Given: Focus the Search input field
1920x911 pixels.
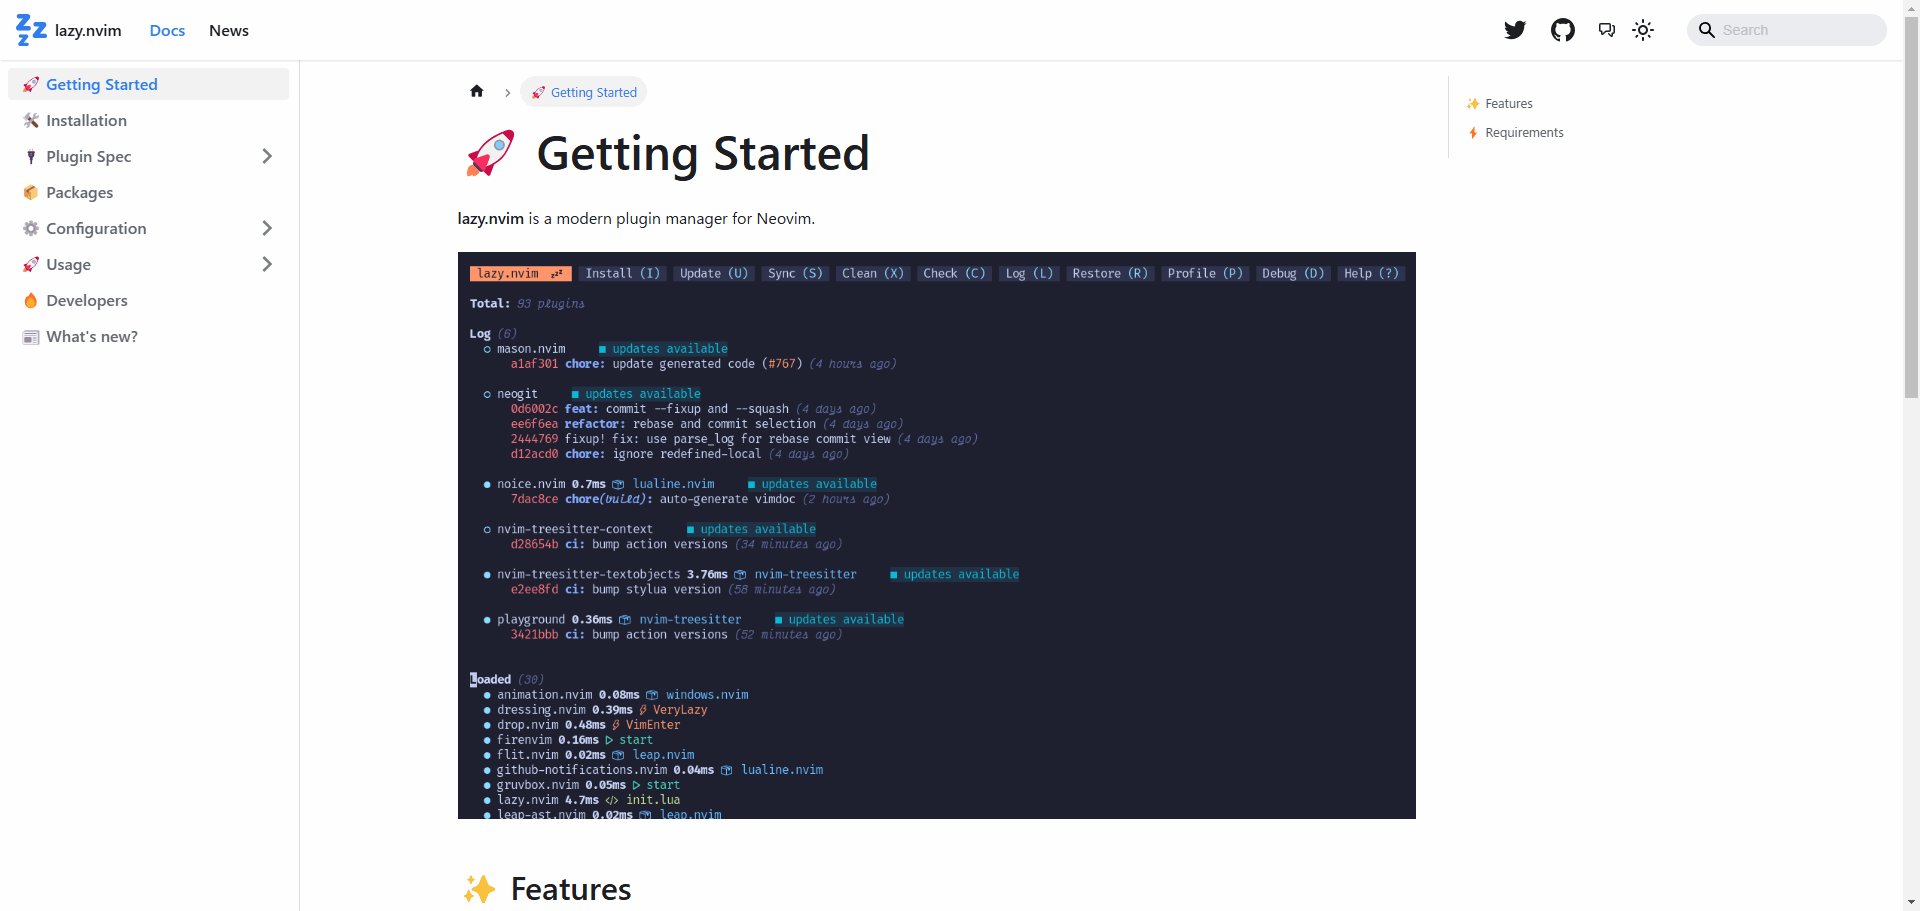Looking at the screenshot, I should coord(1787,30).
